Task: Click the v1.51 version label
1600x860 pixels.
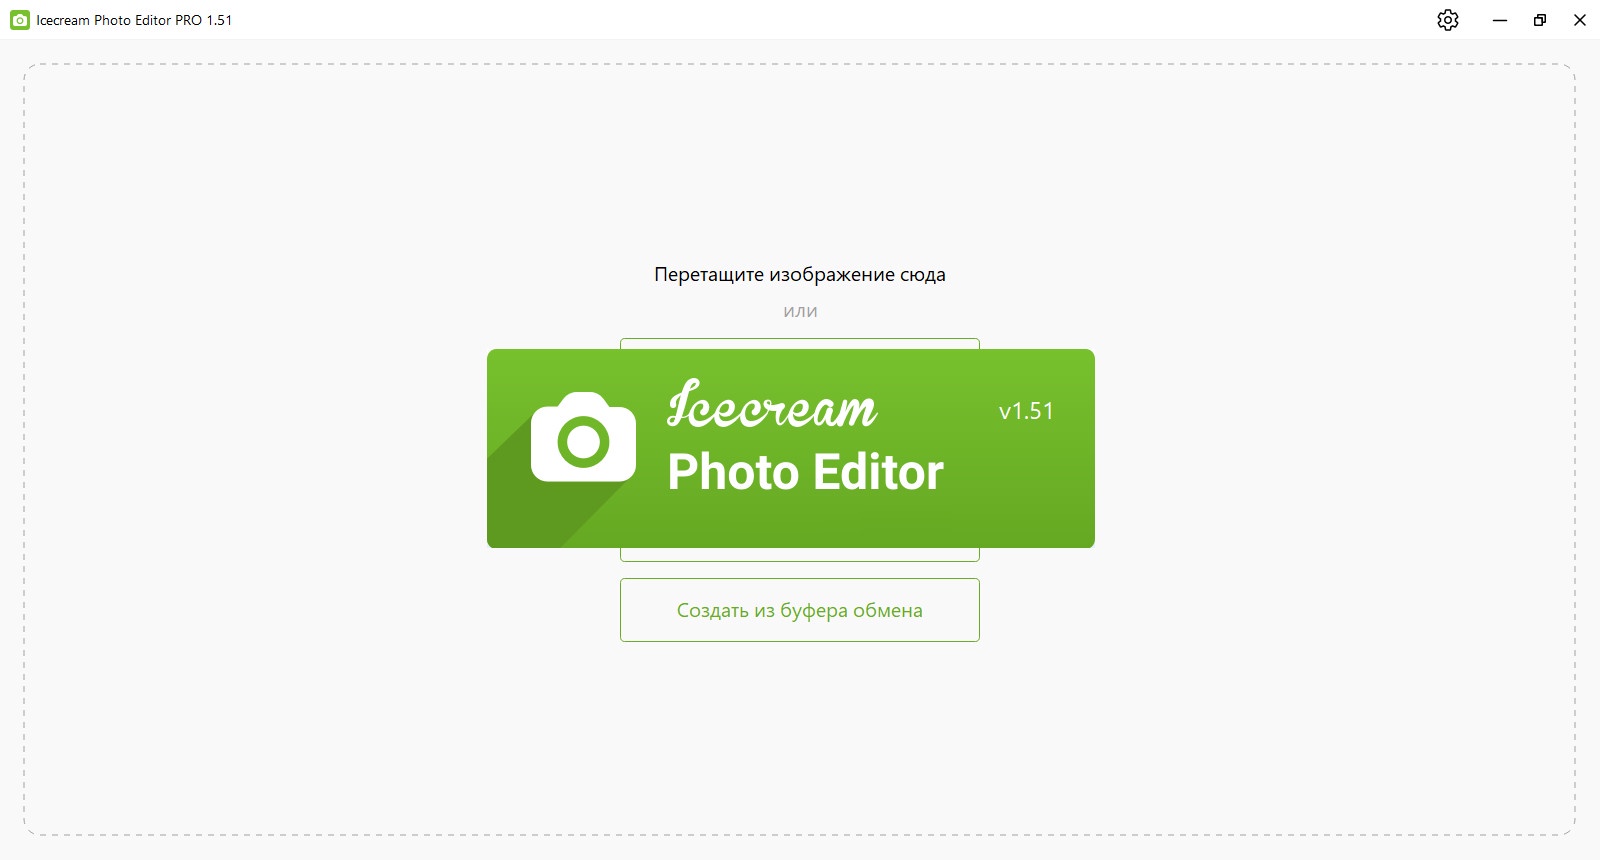Action: coord(1026,411)
